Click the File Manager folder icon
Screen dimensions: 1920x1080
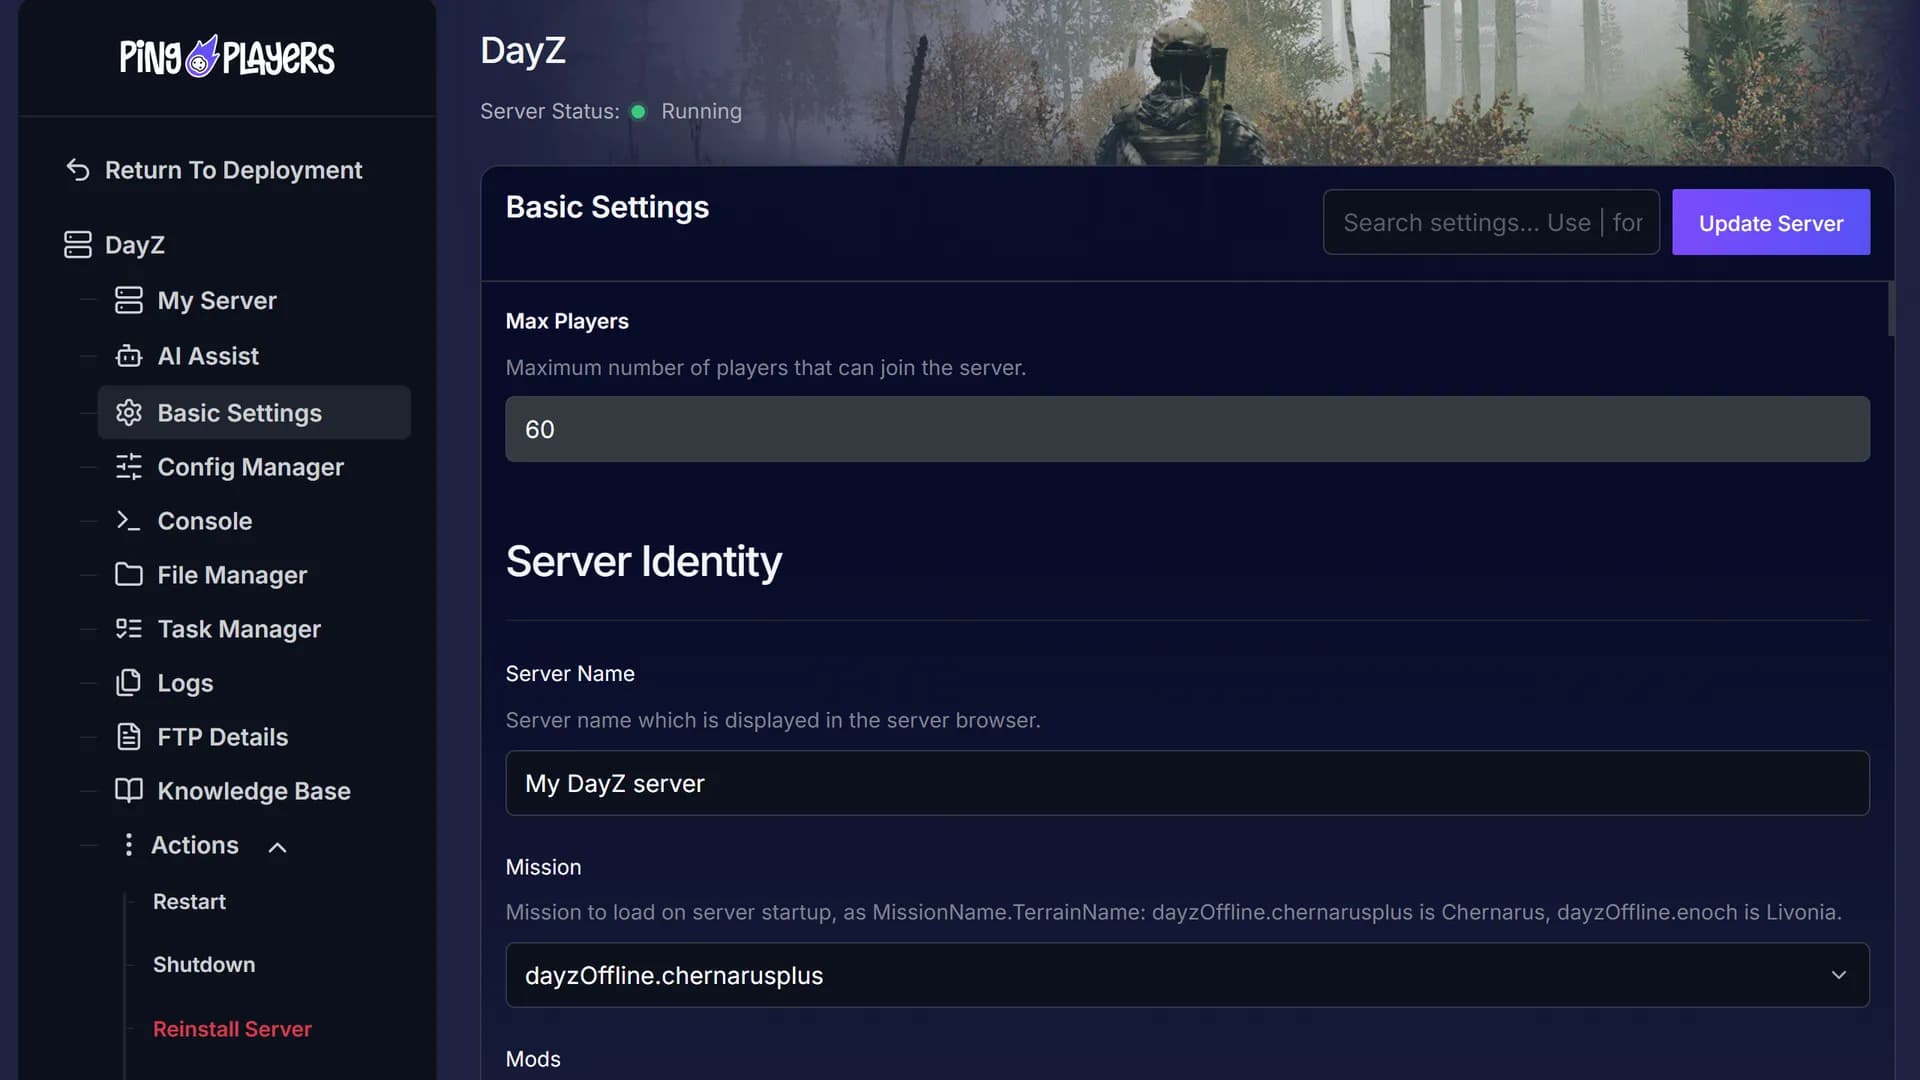[129, 575]
